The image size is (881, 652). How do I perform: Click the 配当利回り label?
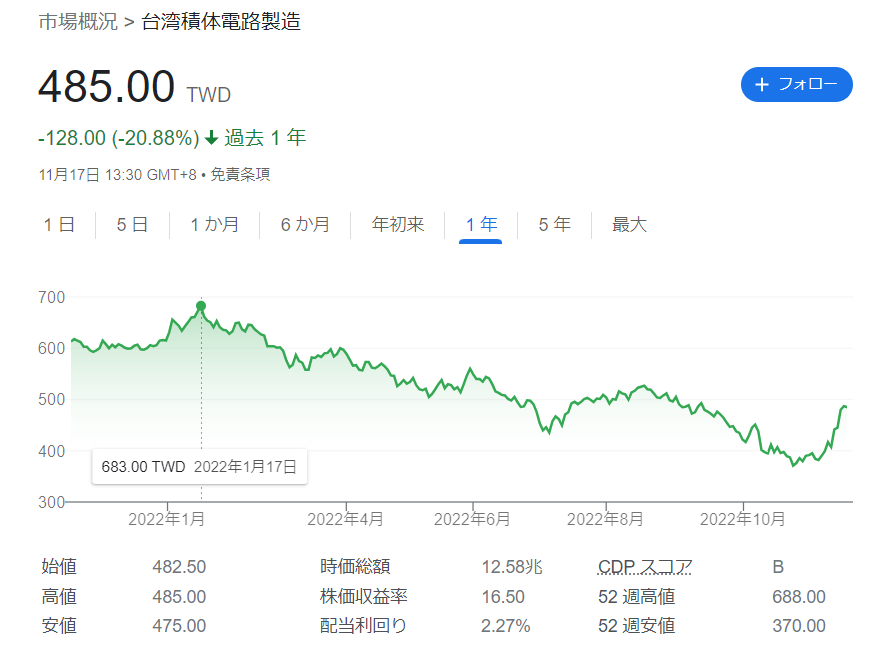click(363, 626)
